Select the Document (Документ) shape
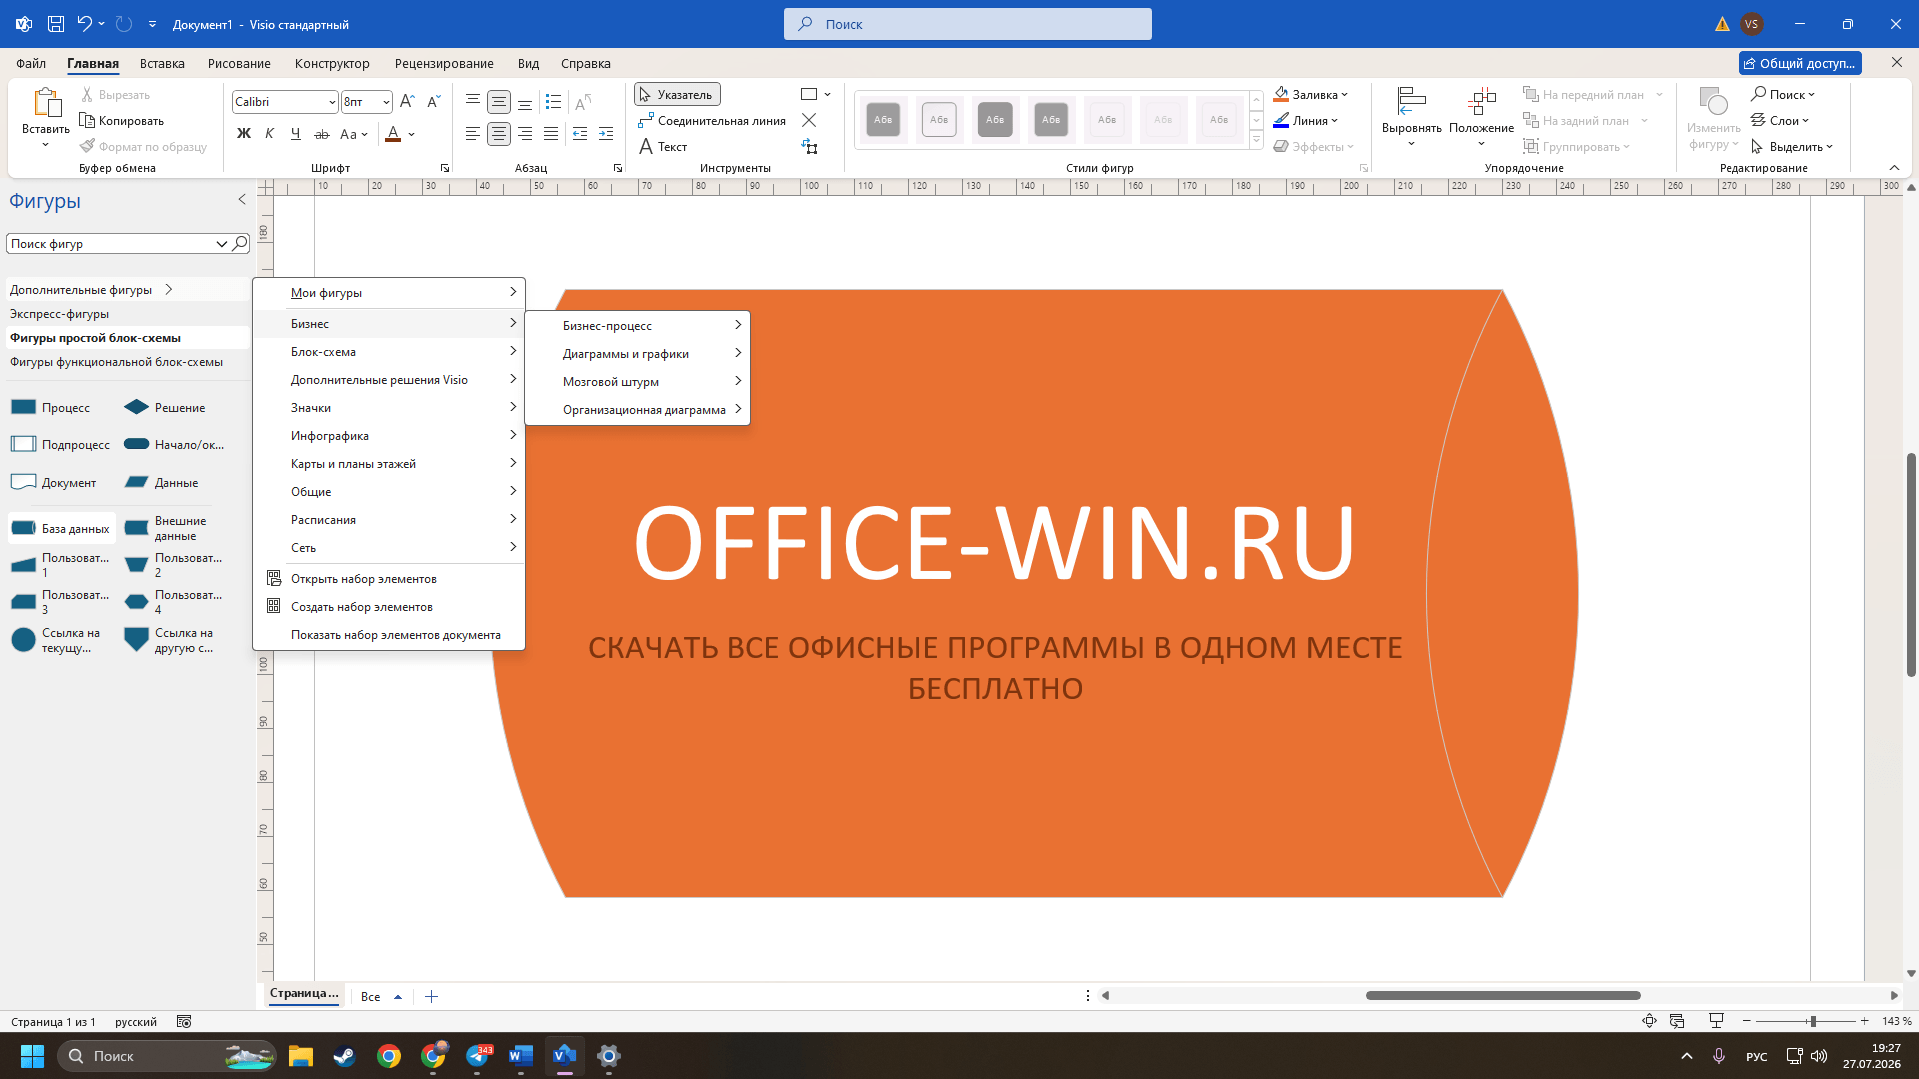The height and width of the screenshot is (1079, 1919). click(54, 482)
